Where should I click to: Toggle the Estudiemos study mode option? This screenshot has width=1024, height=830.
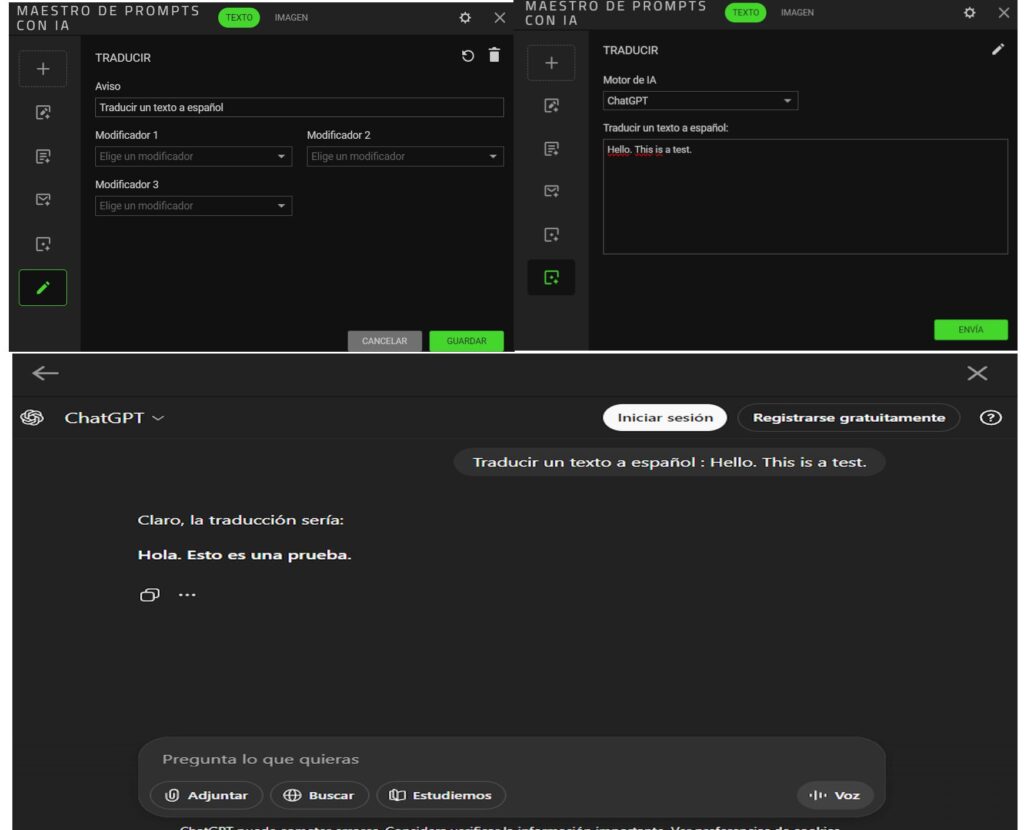441,795
